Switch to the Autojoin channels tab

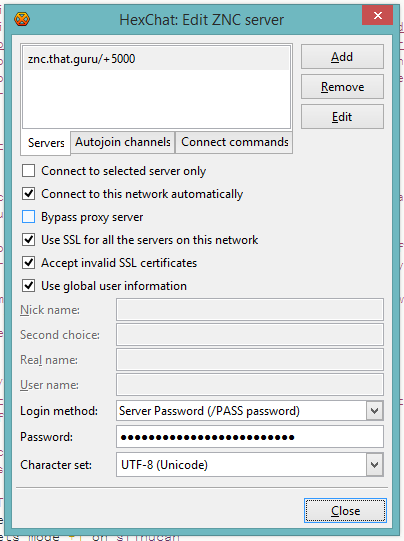(123, 142)
